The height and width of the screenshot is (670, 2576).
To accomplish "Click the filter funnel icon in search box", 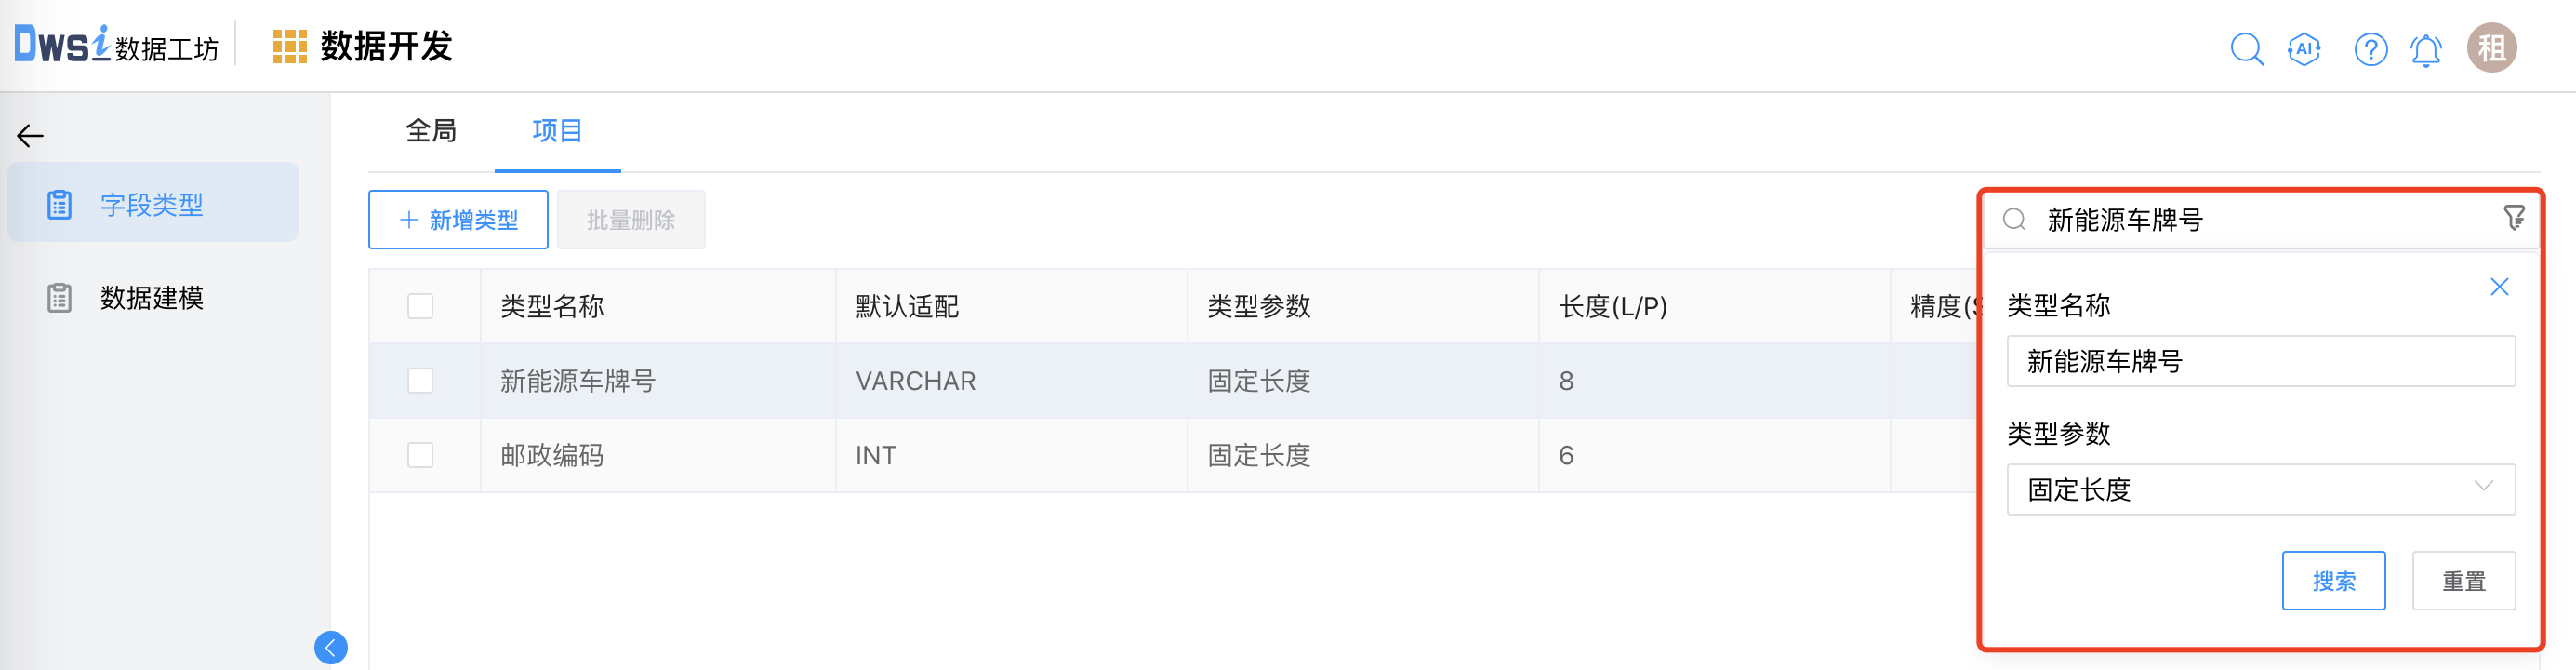I will pos(2514,218).
